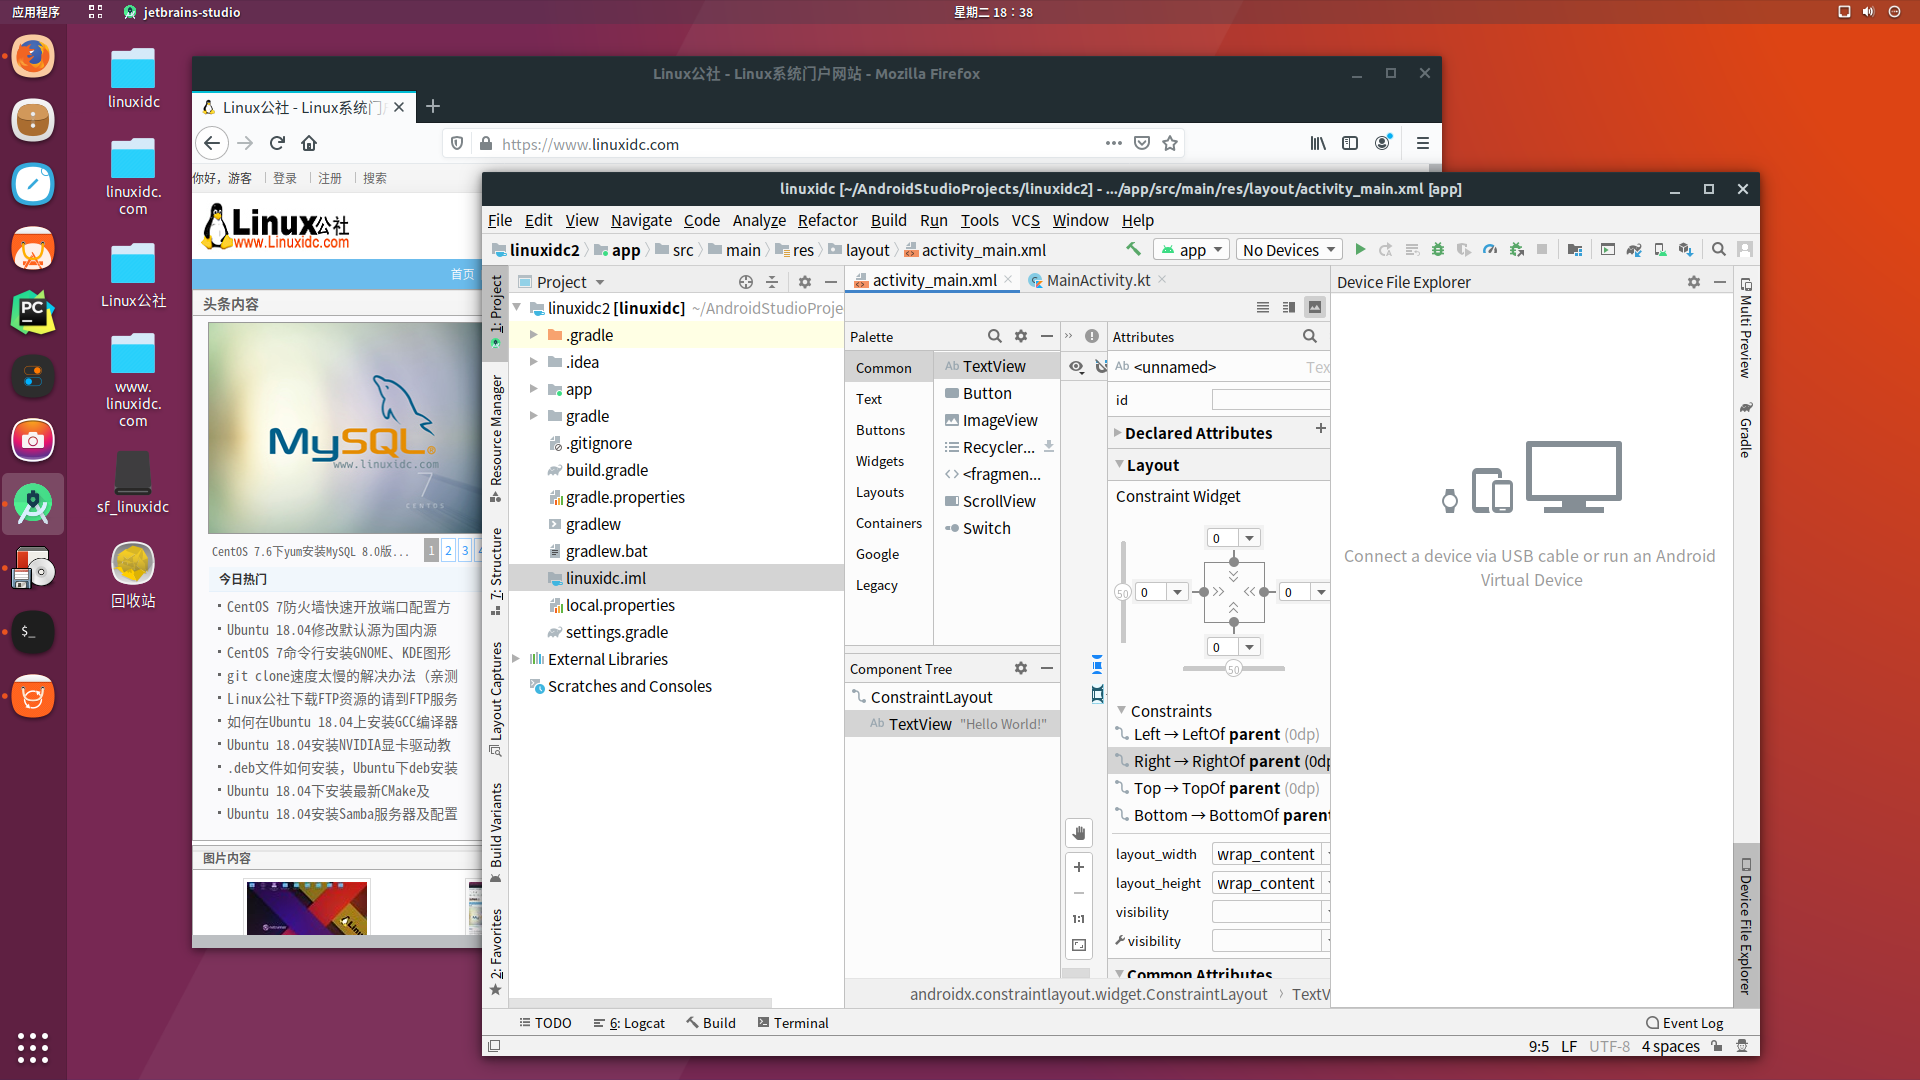Image resolution: width=1920 pixels, height=1080 pixels.
Task: Switch to MainActivity.kt tab
Action: click(1098, 280)
